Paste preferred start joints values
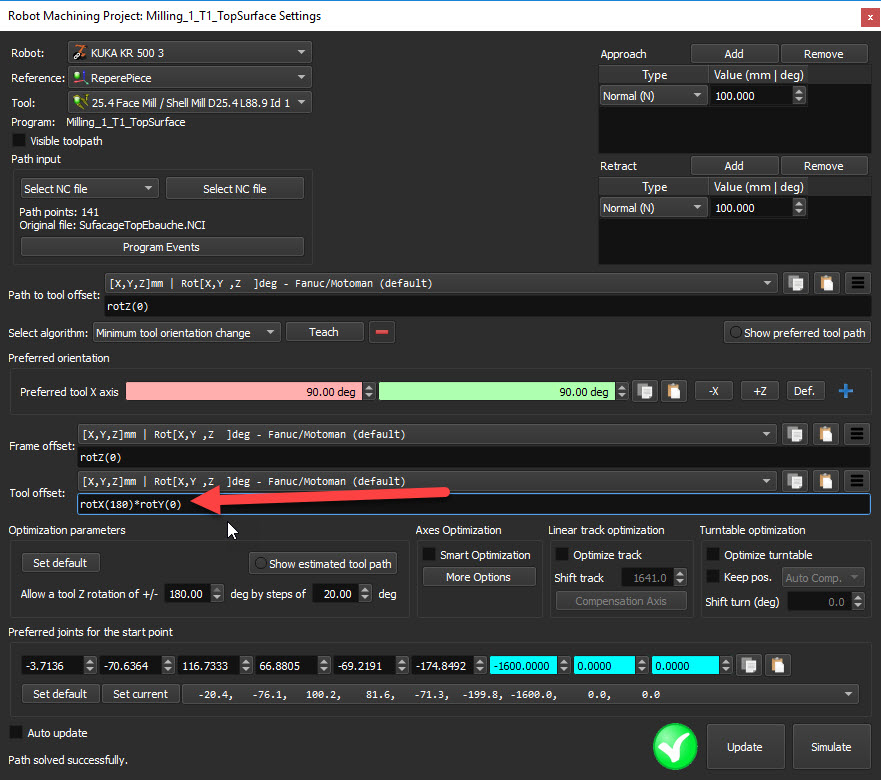Viewport: 881px width, 780px height. (778, 665)
